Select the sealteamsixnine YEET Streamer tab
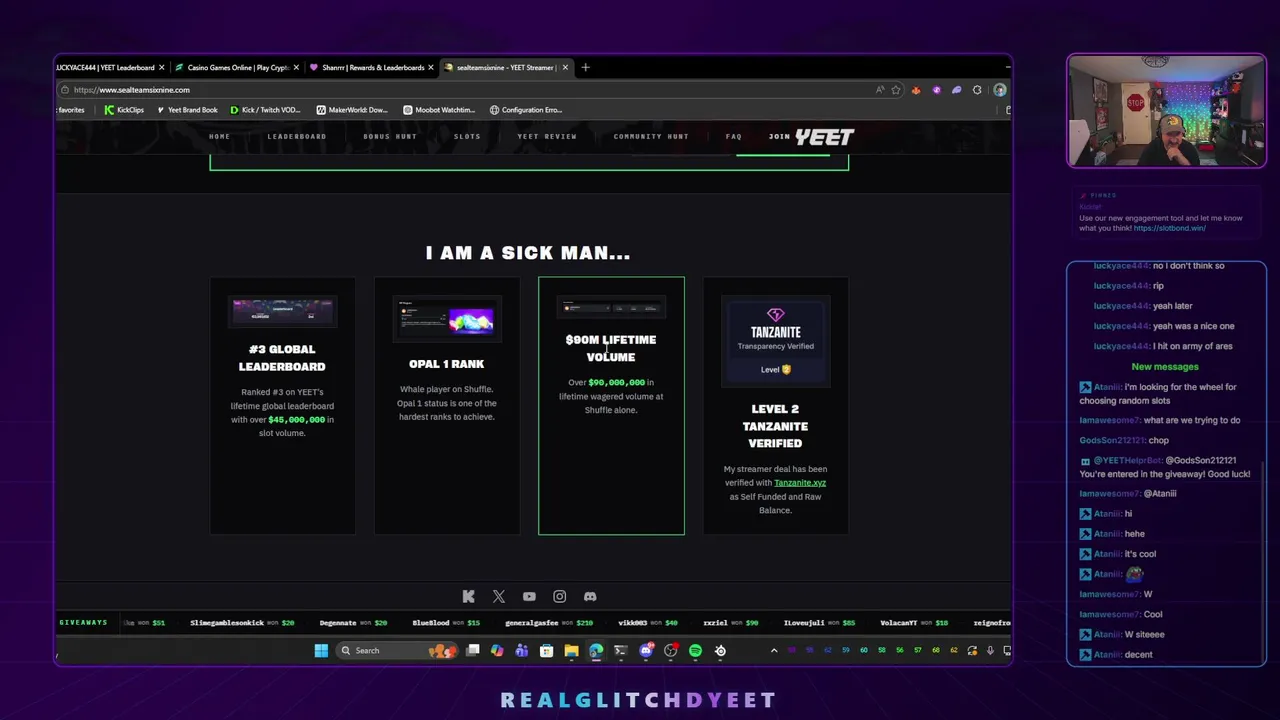Image resolution: width=1280 pixels, height=720 pixels. (x=505, y=67)
